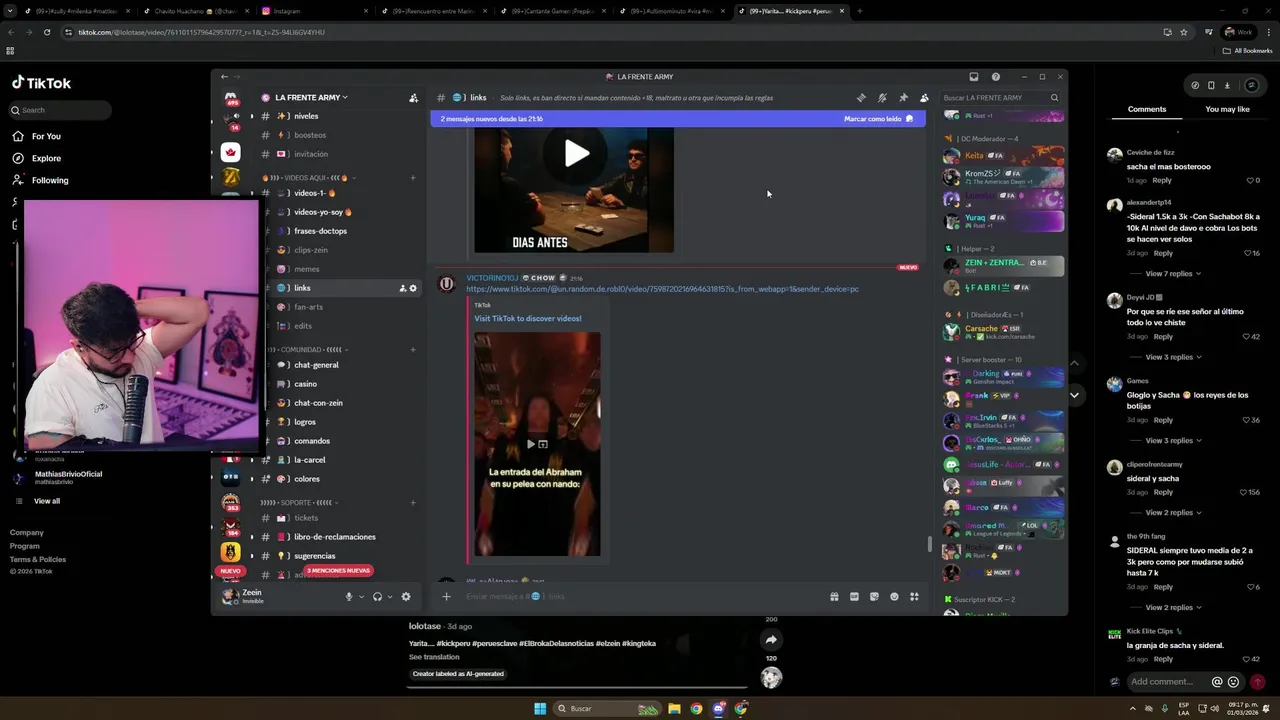Toggle notification settings bell in Discord header

coord(882,98)
